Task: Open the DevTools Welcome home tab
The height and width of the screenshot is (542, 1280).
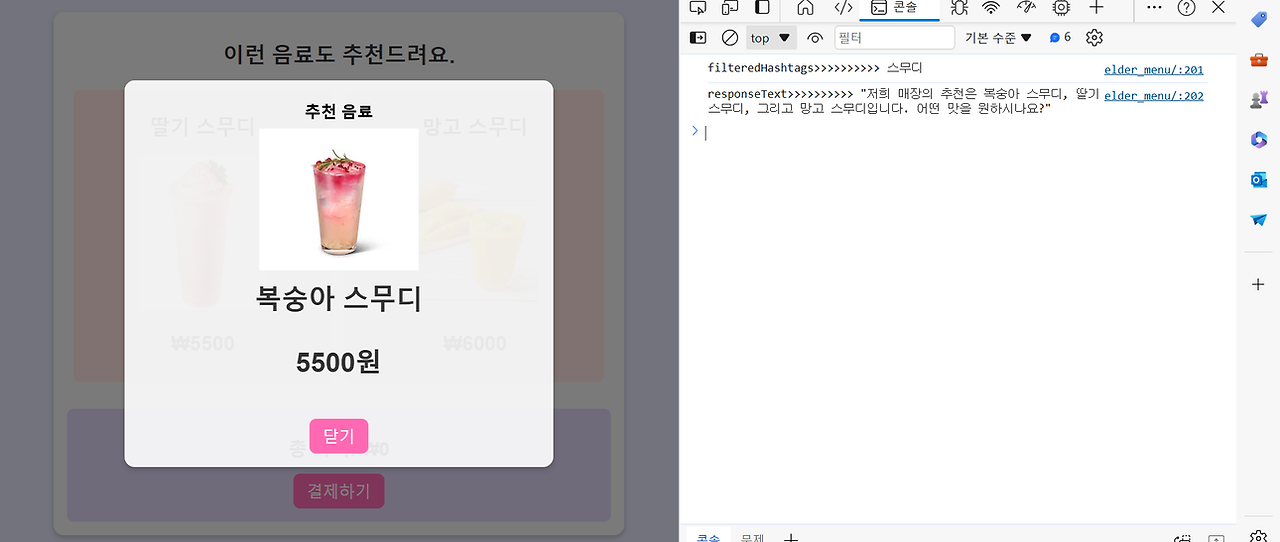Action: coord(805,8)
